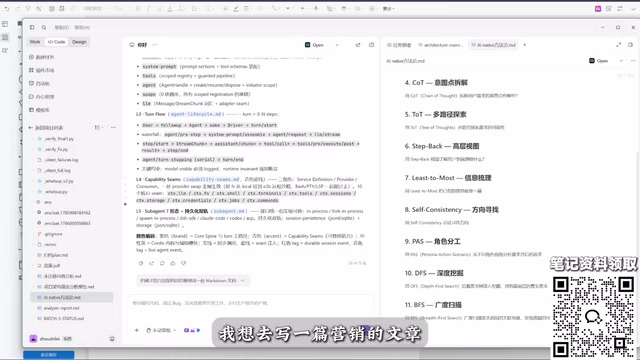Click the first sidebar item under Work tab
The height and width of the screenshot is (360, 640).
[x=42, y=57]
